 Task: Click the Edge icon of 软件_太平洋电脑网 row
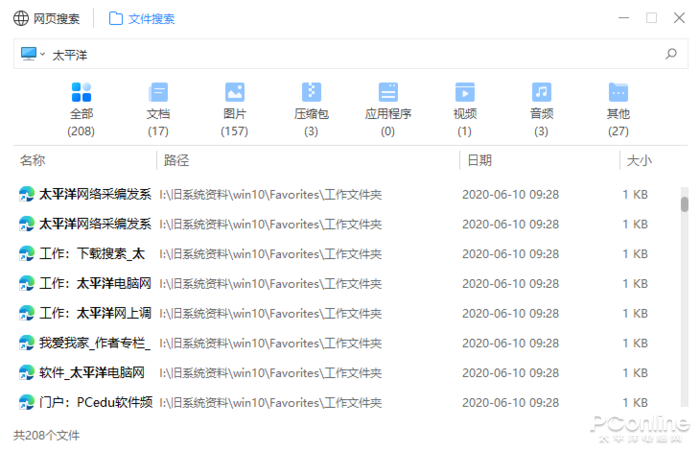coord(26,372)
